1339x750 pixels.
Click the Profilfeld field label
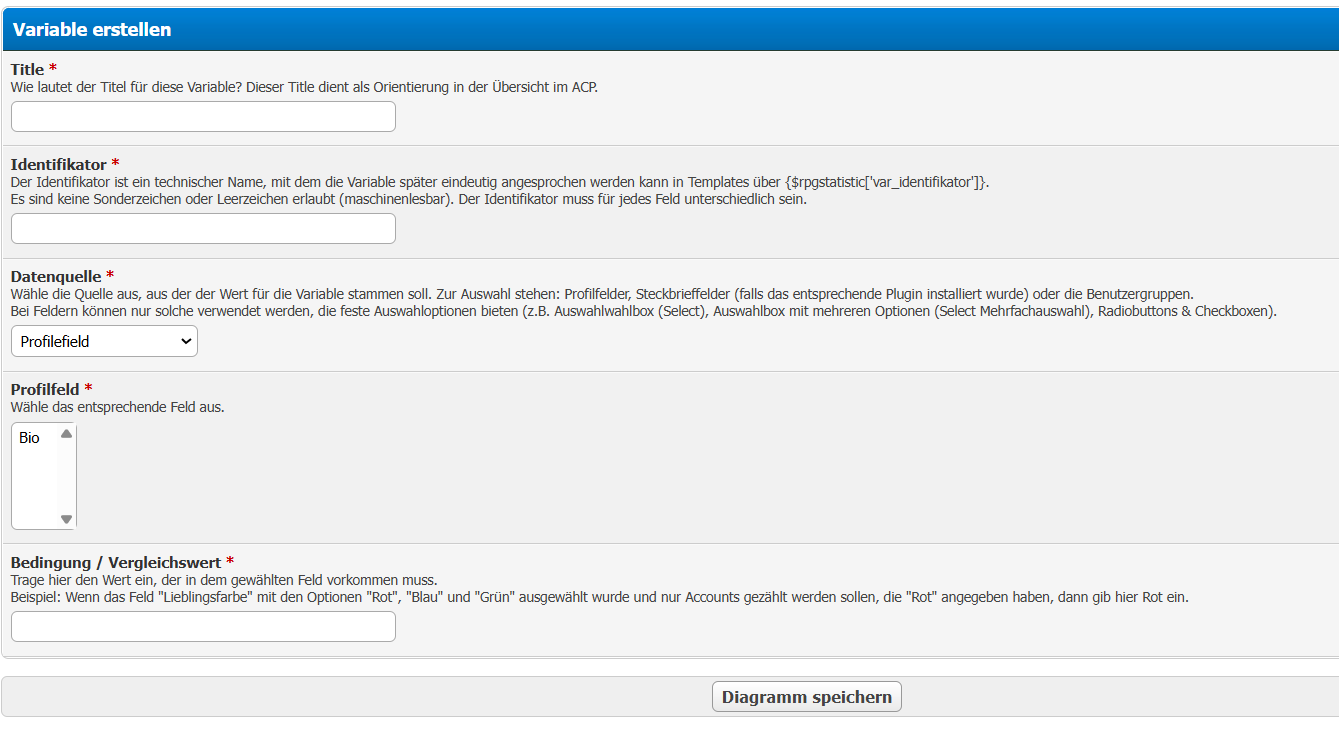click(x=45, y=388)
